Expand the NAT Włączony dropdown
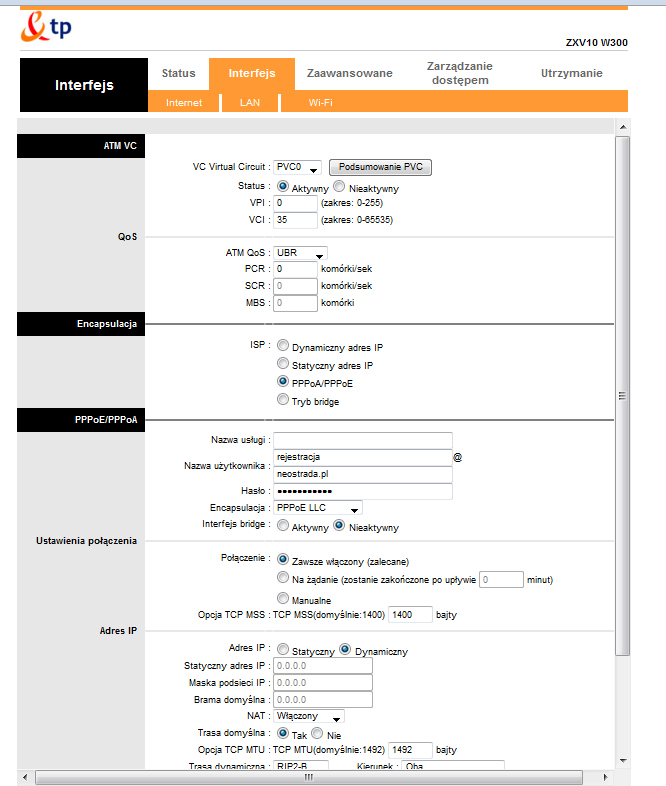The image size is (666, 786). point(309,716)
